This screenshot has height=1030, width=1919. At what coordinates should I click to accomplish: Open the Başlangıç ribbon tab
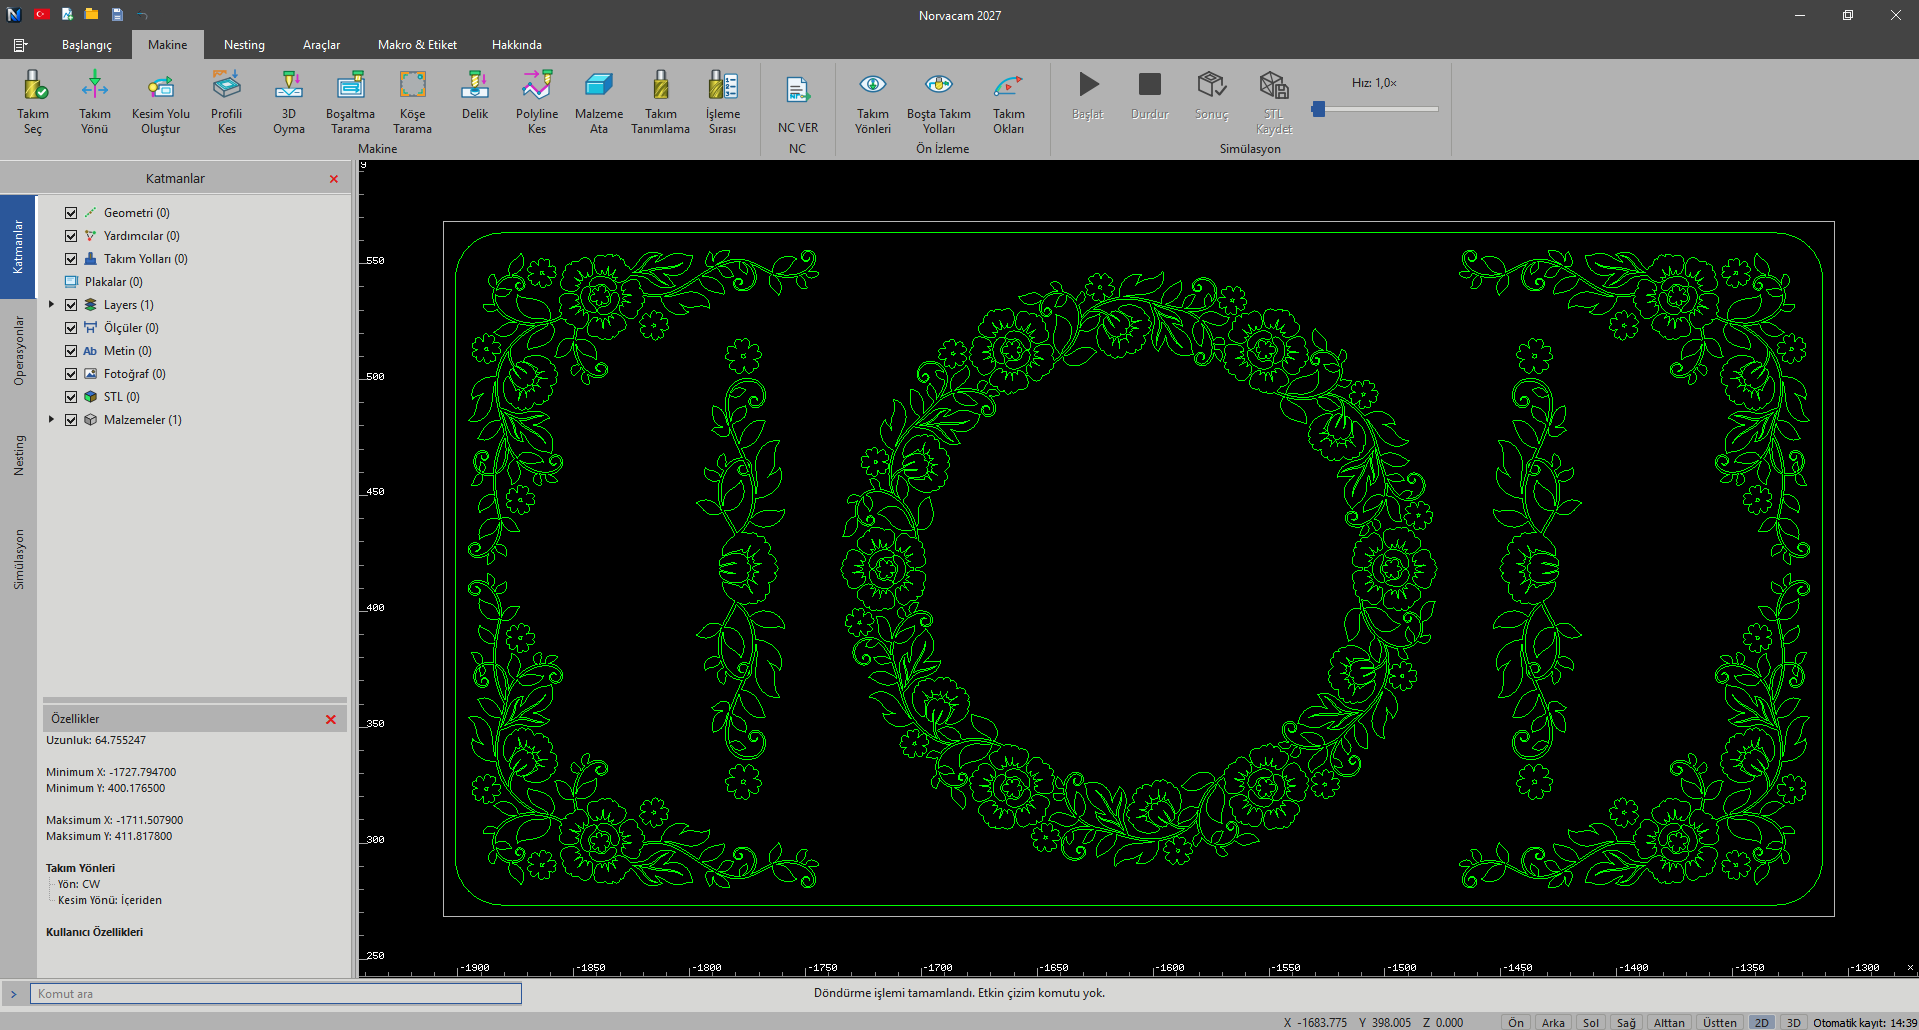click(x=87, y=45)
